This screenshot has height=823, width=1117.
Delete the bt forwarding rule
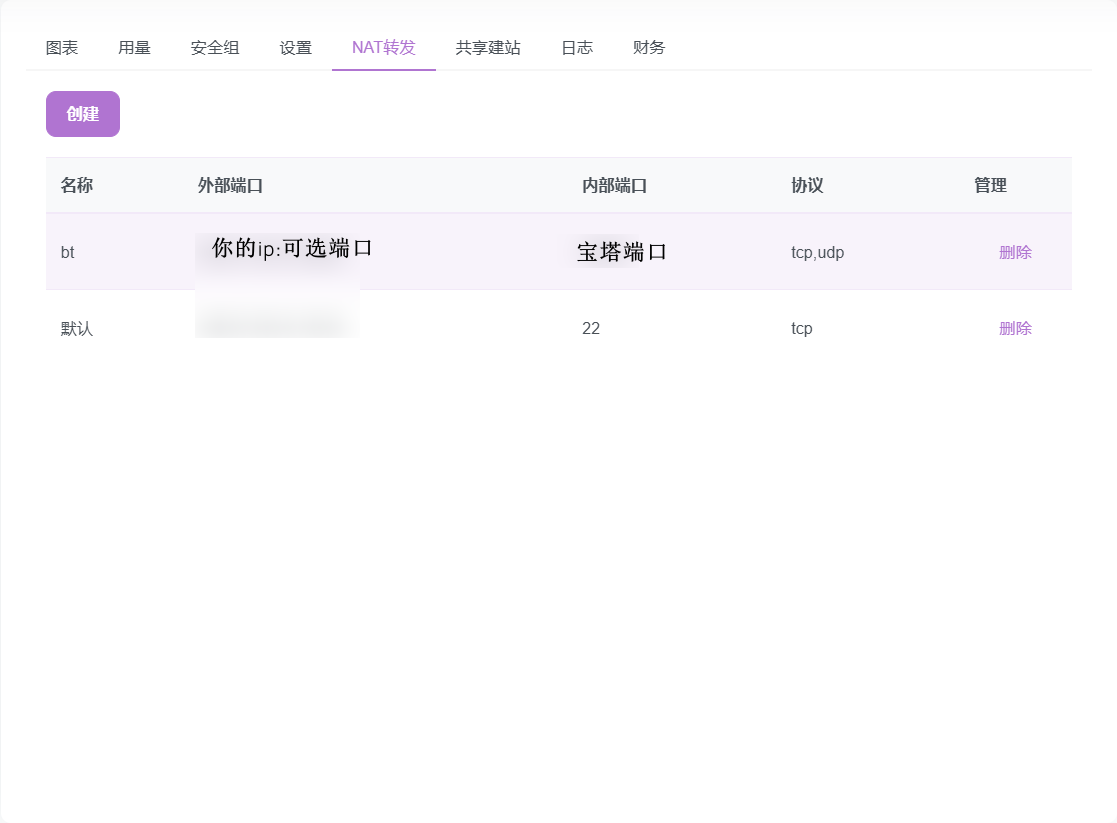[1015, 252]
